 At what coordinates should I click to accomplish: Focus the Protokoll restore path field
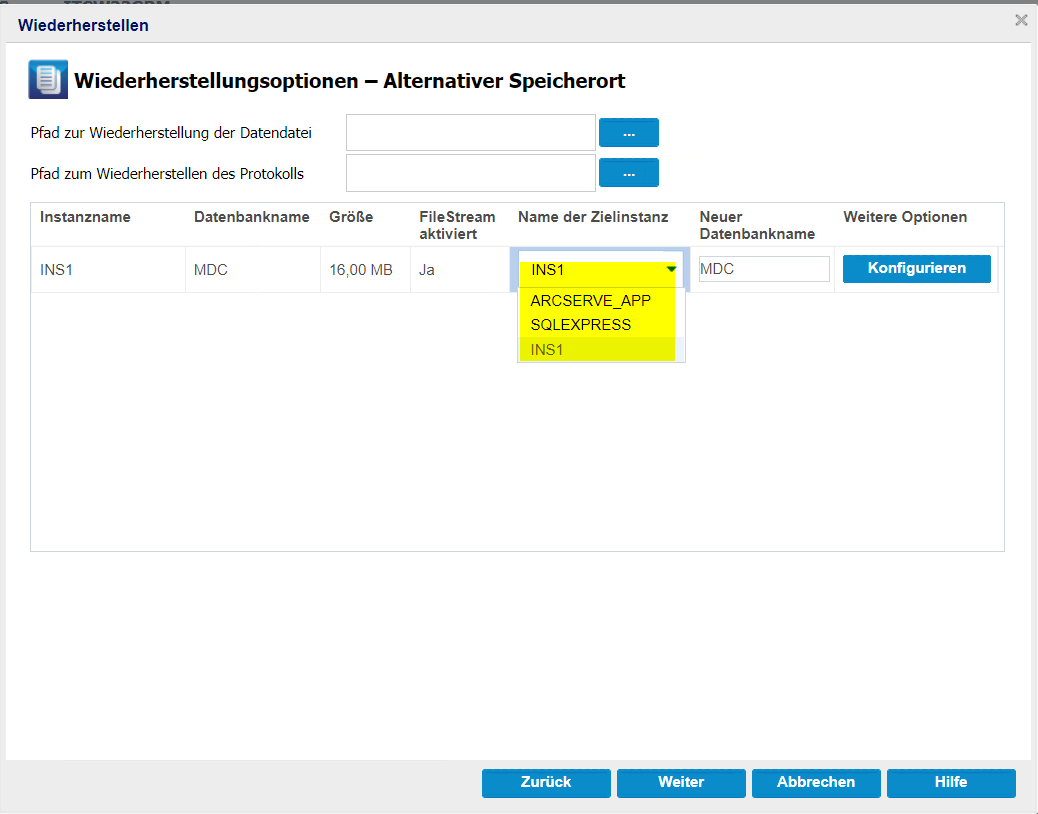471,173
